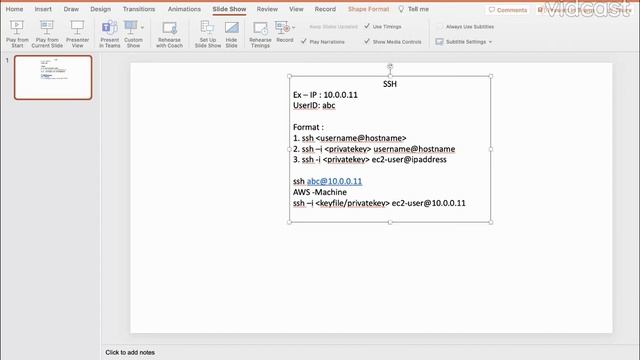
Task: Click Play from Current Slide icon
Action: 47,28
